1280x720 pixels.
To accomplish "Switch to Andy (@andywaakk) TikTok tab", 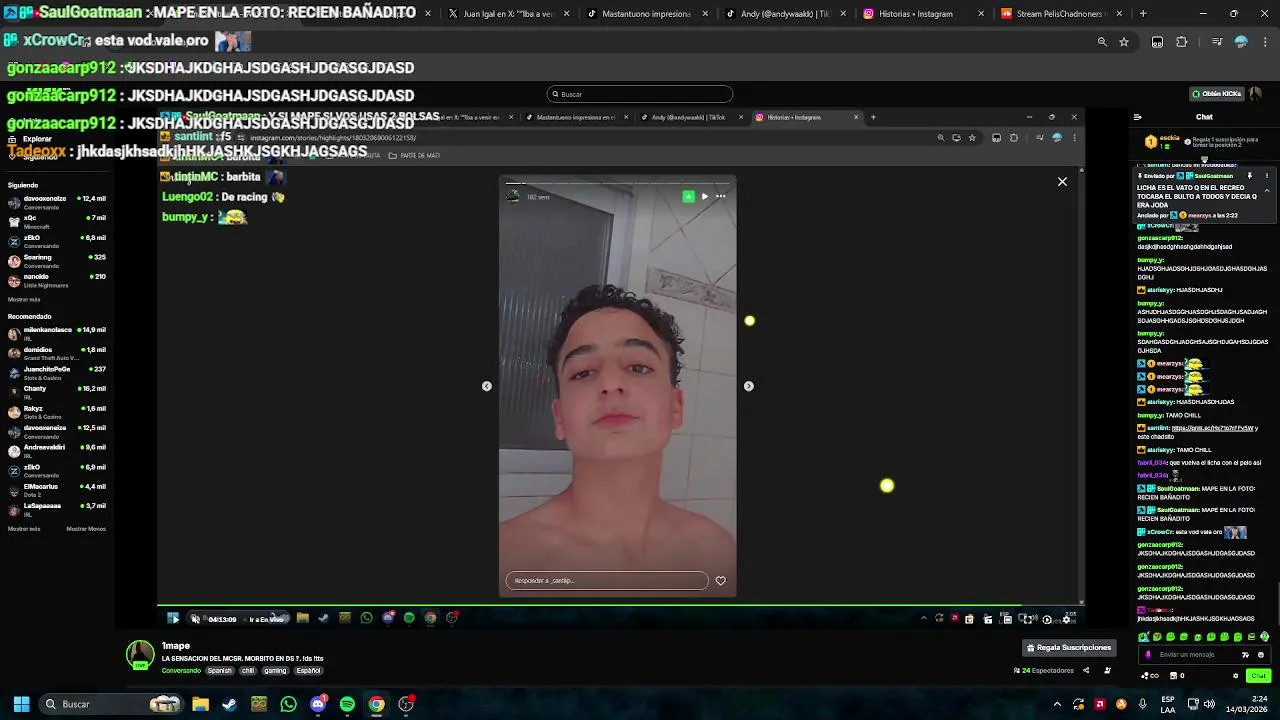I will point(784,14).
